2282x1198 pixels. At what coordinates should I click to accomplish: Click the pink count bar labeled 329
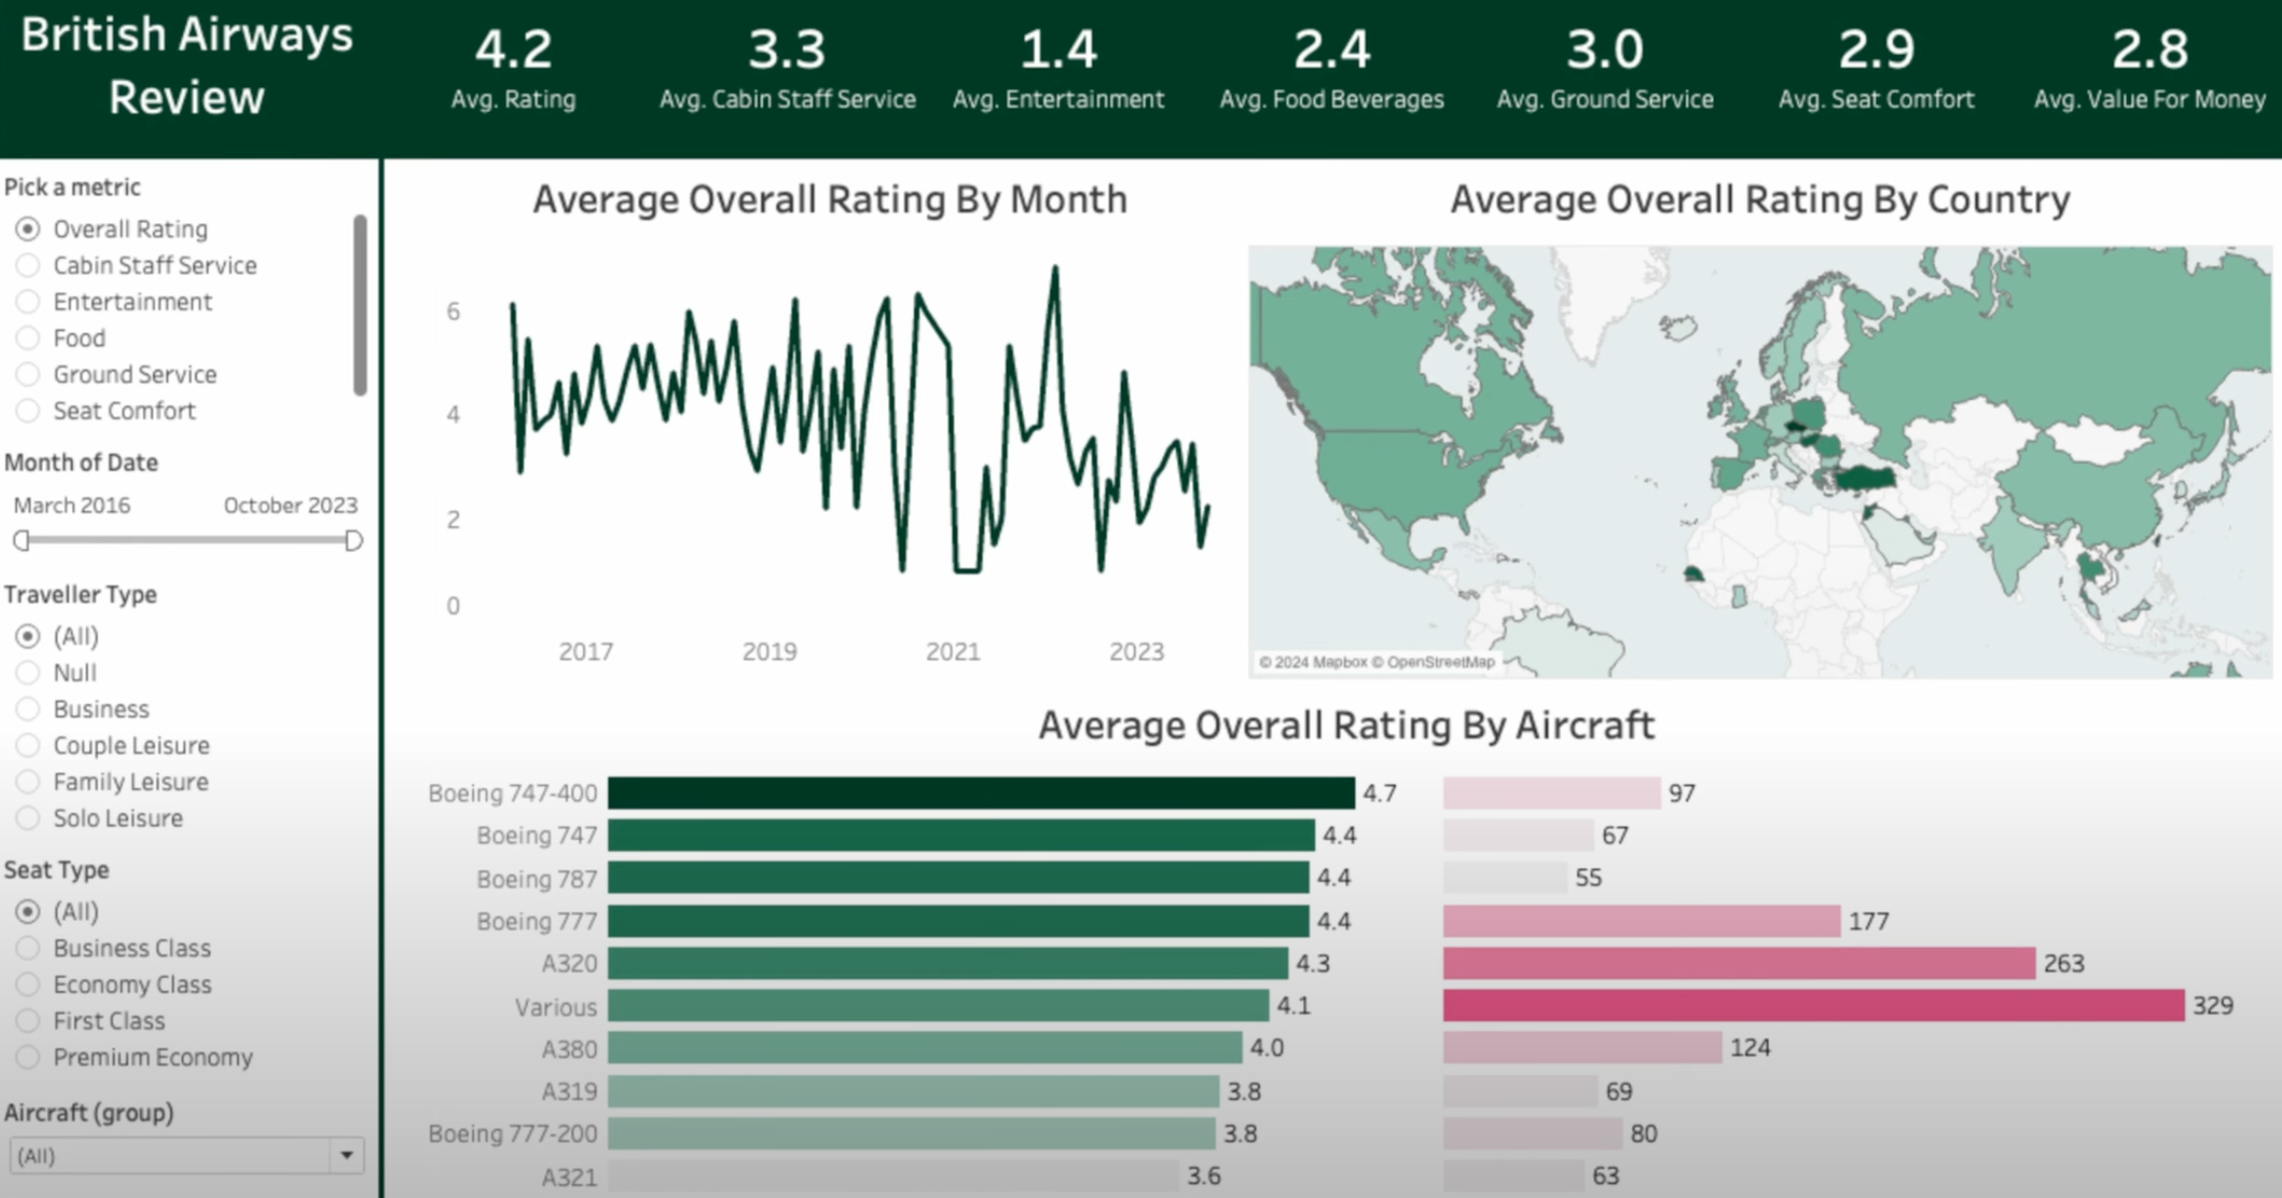1814,1005
